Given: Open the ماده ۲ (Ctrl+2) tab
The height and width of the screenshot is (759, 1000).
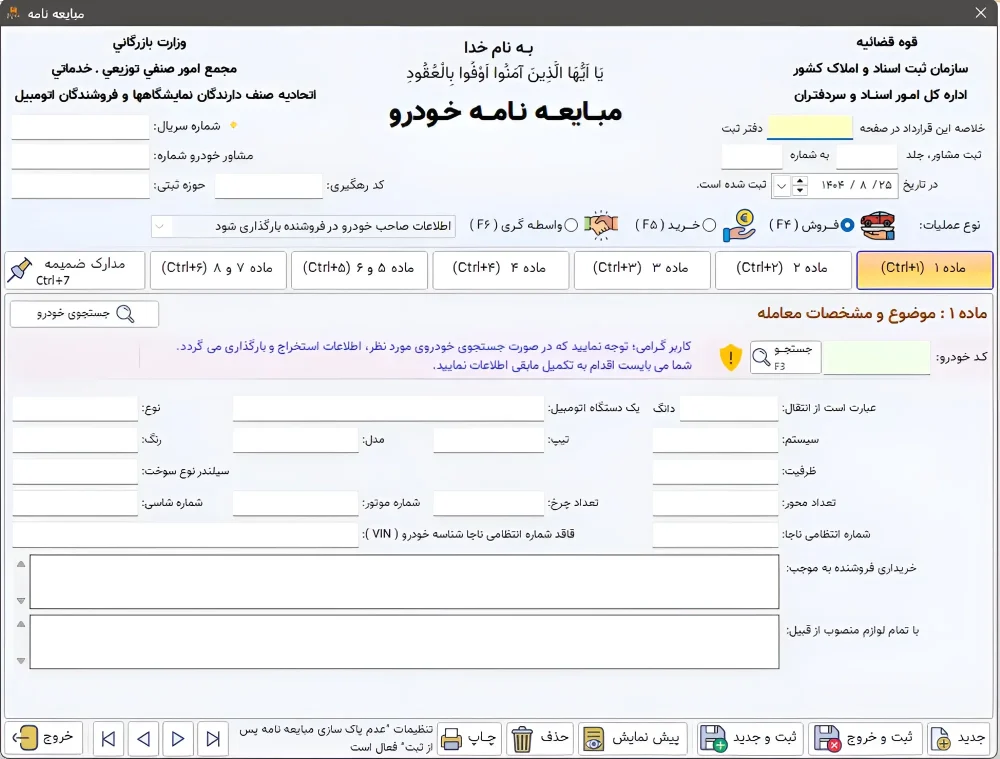Looking at the screenshot, I should 783,270.
